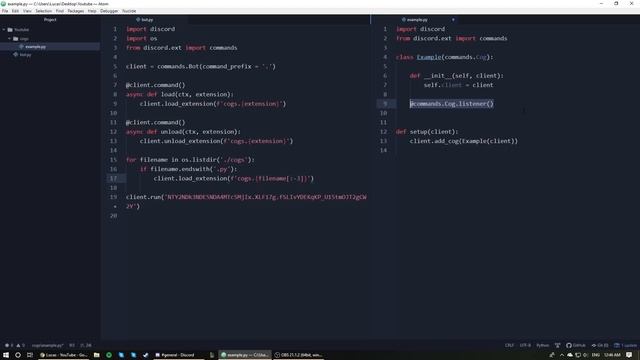Open File Explorer from the taskbar
Viewport: 640px width, 360px height.
click(97, 355)
